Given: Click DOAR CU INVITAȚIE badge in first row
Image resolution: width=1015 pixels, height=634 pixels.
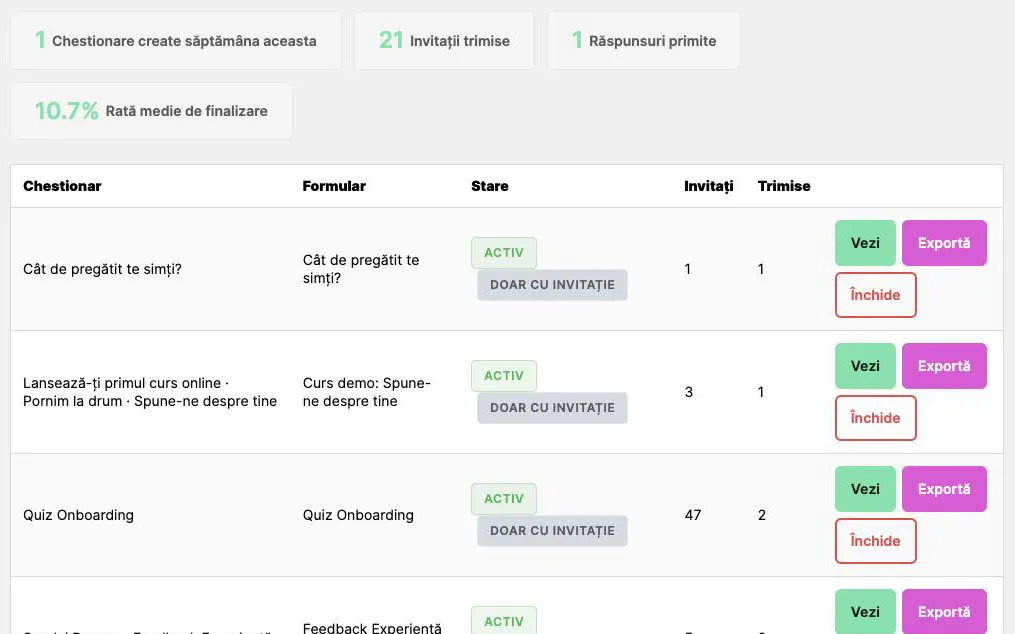Looking at the screenshot, I should click(x=552, y=285).
